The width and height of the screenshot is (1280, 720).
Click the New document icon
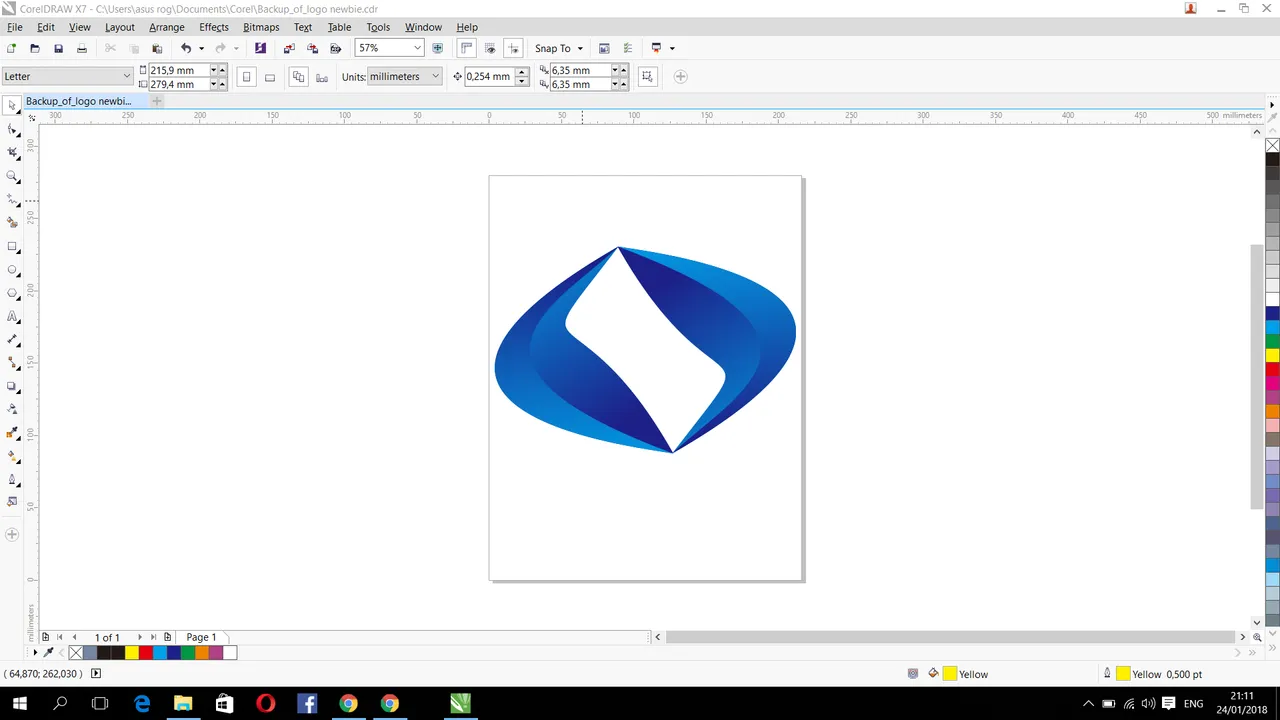pos(11,48)
